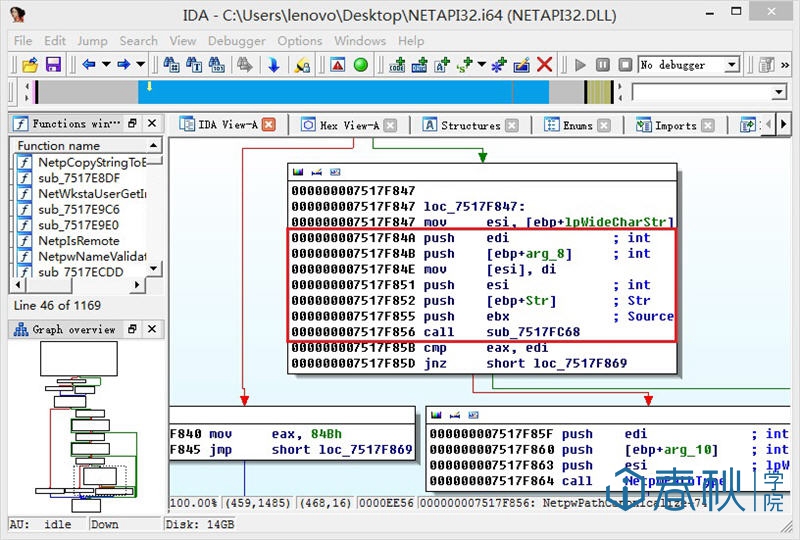Click functions list horizontal scroll right arrow
Screen dimensions: 800x540
pos(136,285)
